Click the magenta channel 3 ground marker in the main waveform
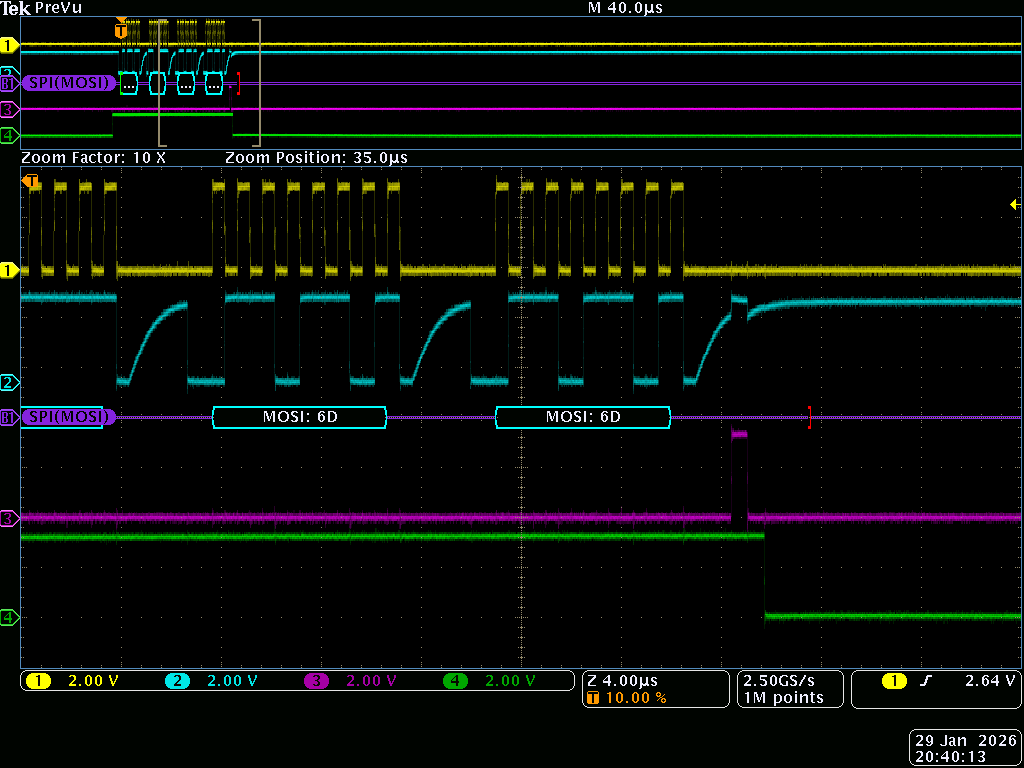 point(10,518)
